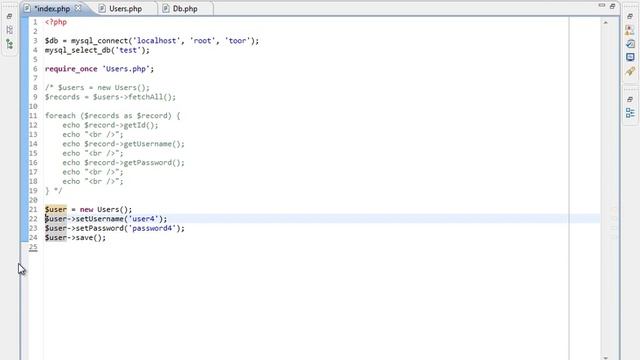
Task: Switch to the Users.php tab
Action: coord(125,9)
